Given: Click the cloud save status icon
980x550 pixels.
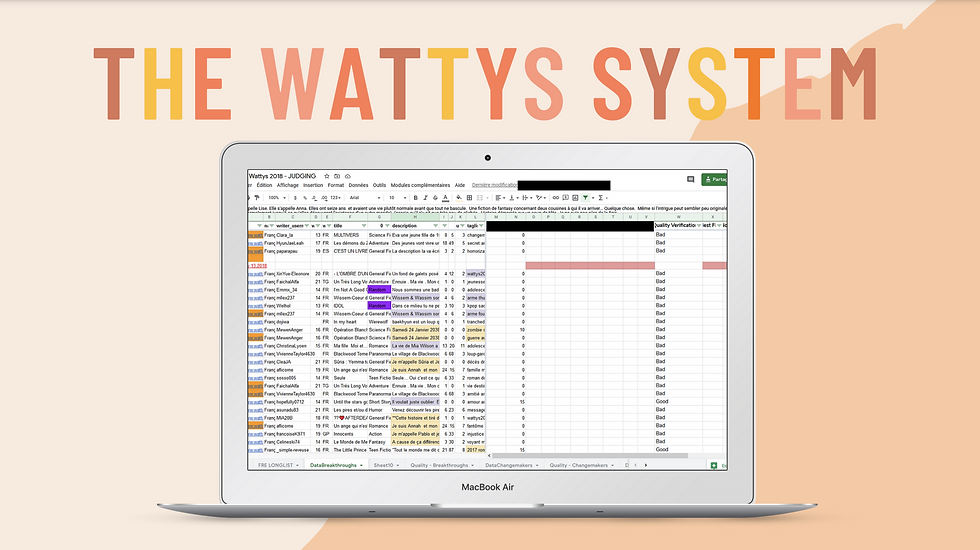Looking at the screenshot, I should click(348, 176).
